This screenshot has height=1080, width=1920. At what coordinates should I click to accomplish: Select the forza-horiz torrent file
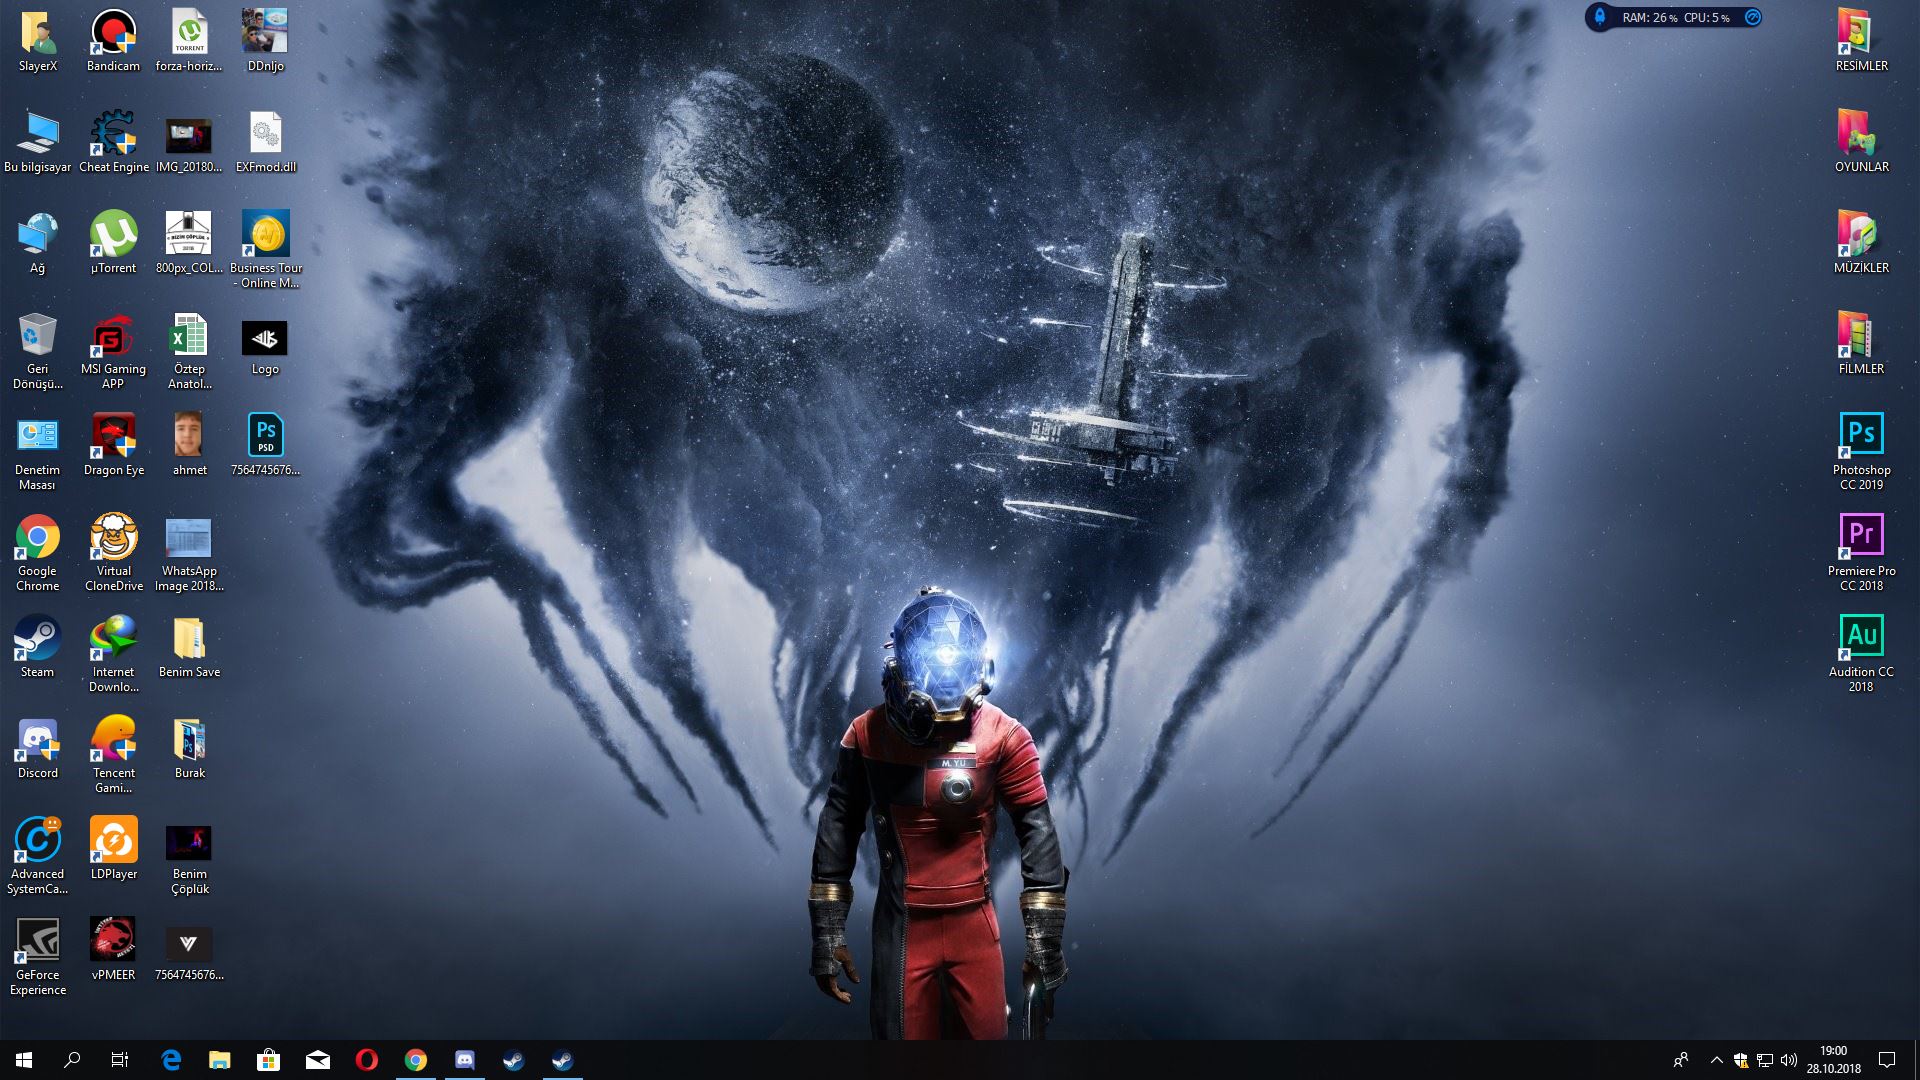(189, 40)
